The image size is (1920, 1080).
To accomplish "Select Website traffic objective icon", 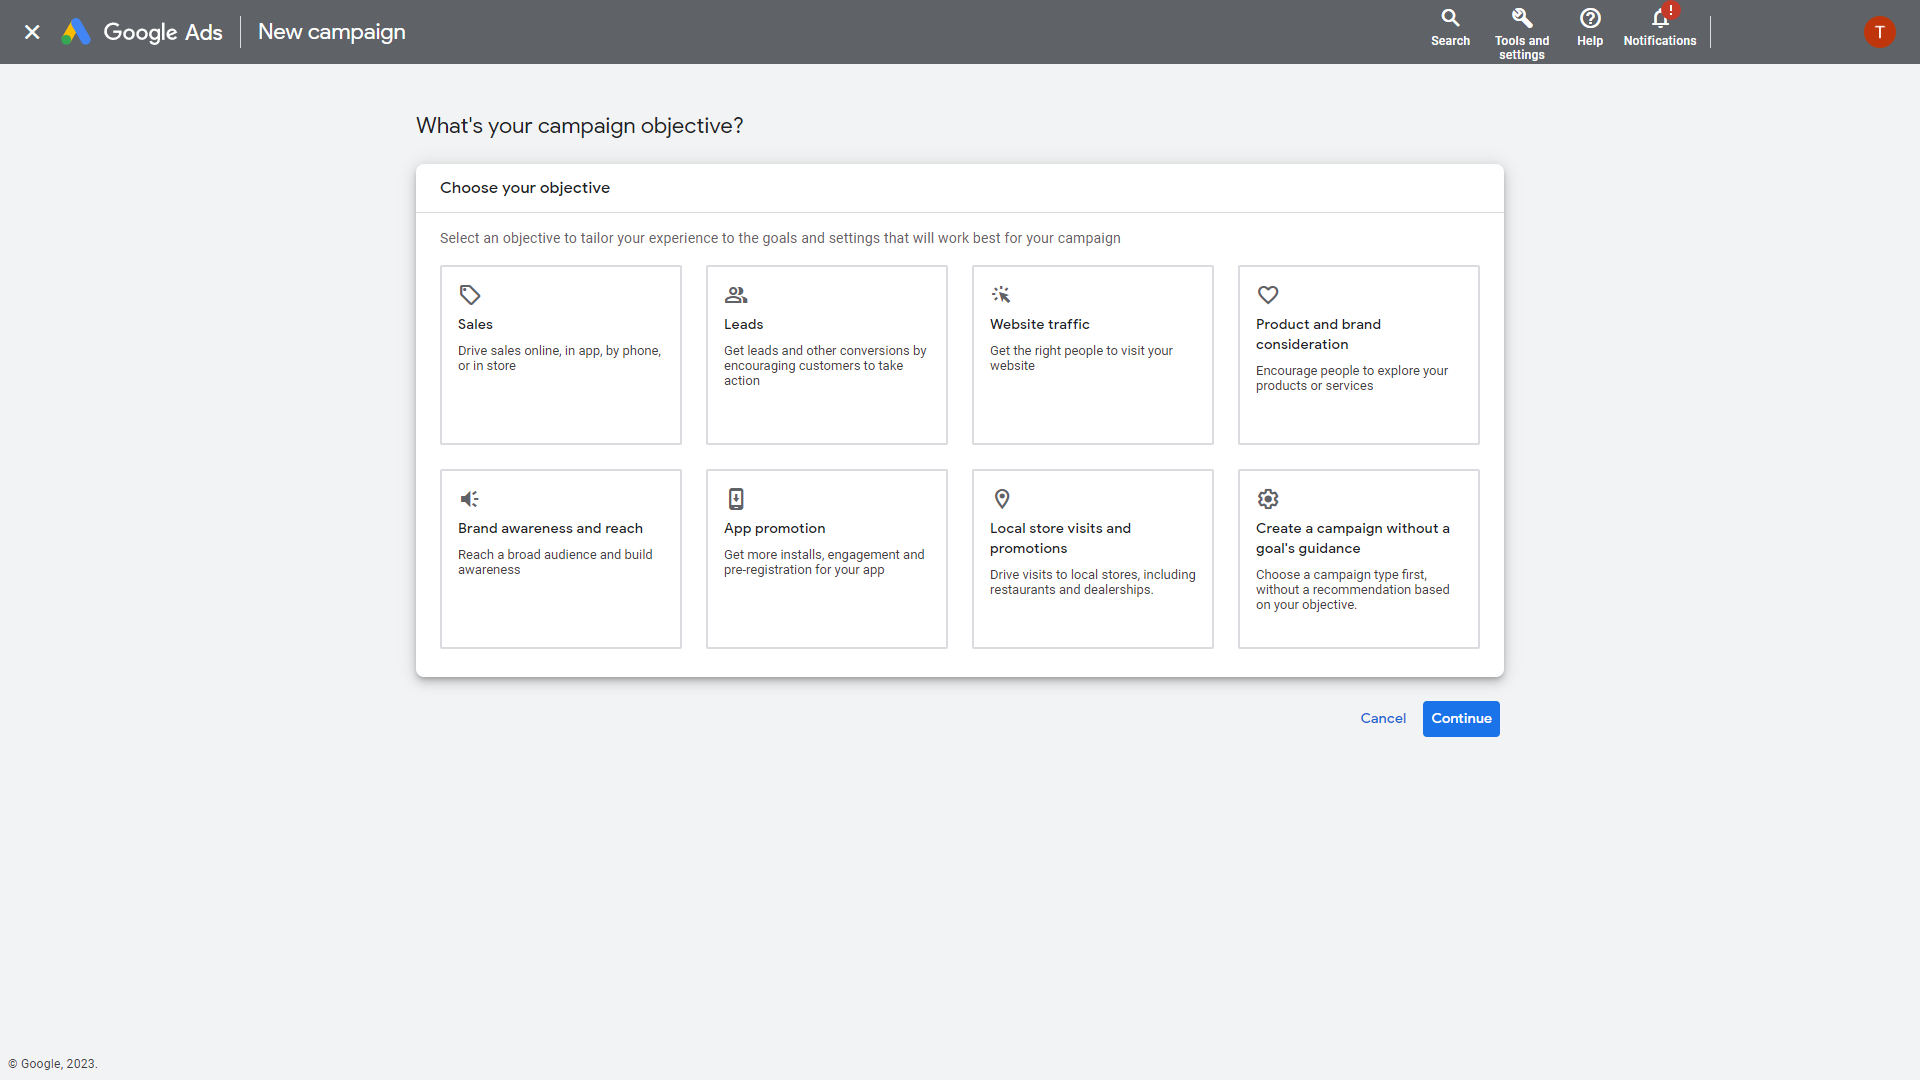I will (x=1001, y=294).
